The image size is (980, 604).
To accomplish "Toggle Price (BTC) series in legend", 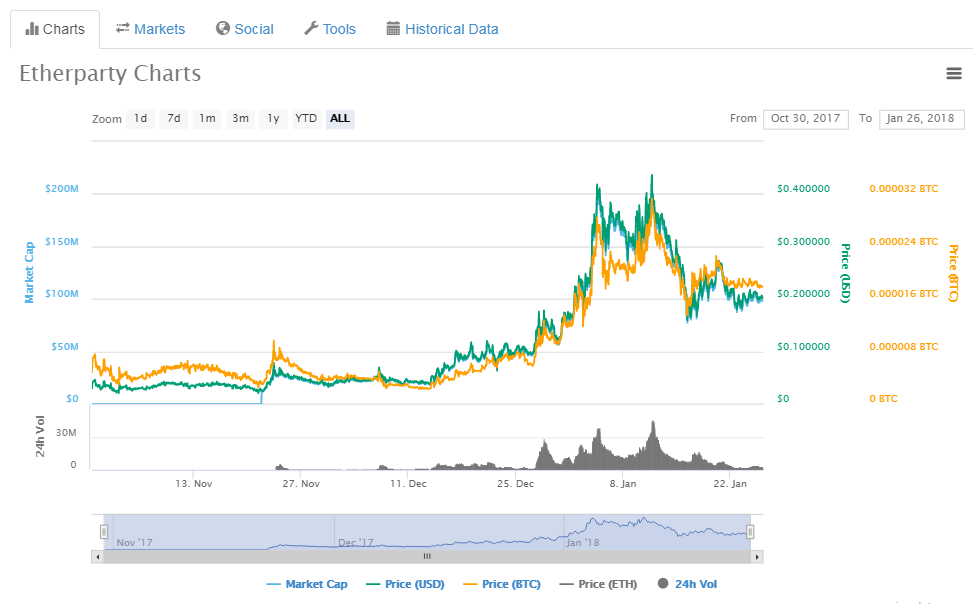I will pyautogui.click(x=502, y=584).
